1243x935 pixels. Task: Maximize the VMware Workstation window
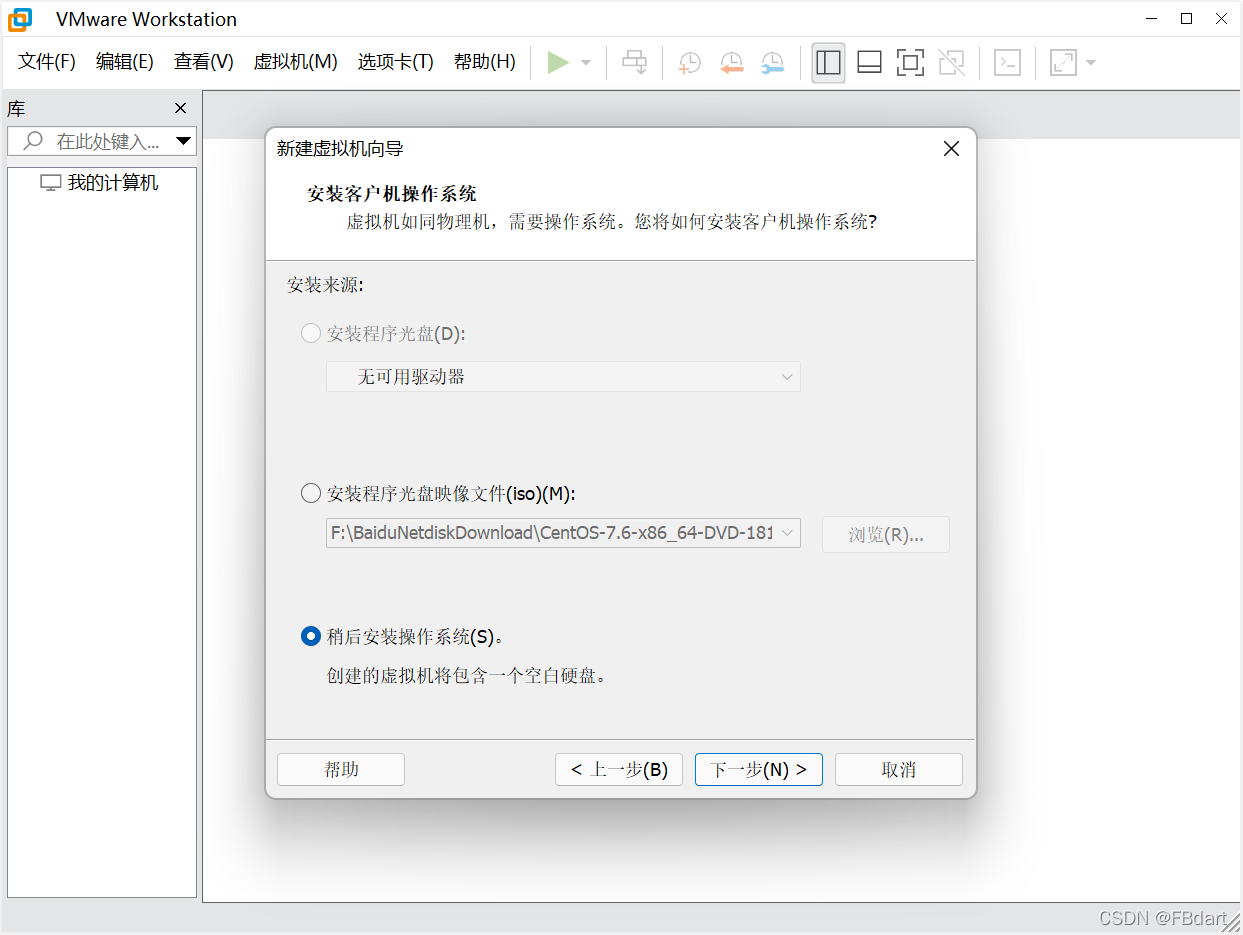(x=1187, y=18)
